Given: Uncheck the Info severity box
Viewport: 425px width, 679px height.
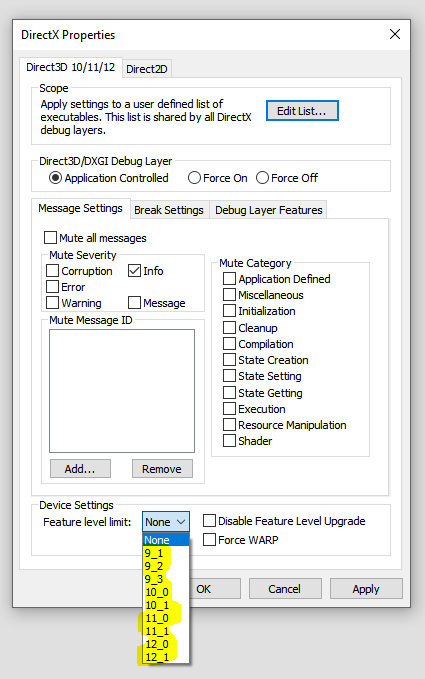Looking at the screenshot, I should (x=134, y=271).
